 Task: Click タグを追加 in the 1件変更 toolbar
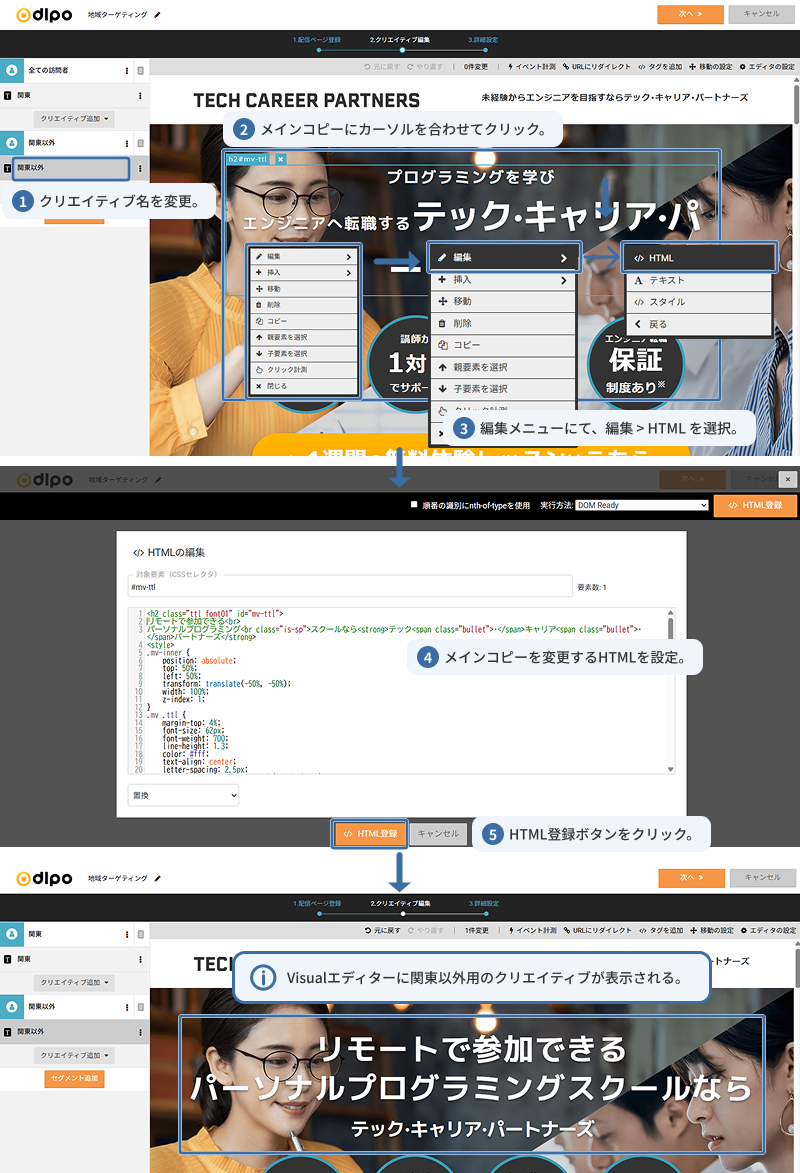661,931
